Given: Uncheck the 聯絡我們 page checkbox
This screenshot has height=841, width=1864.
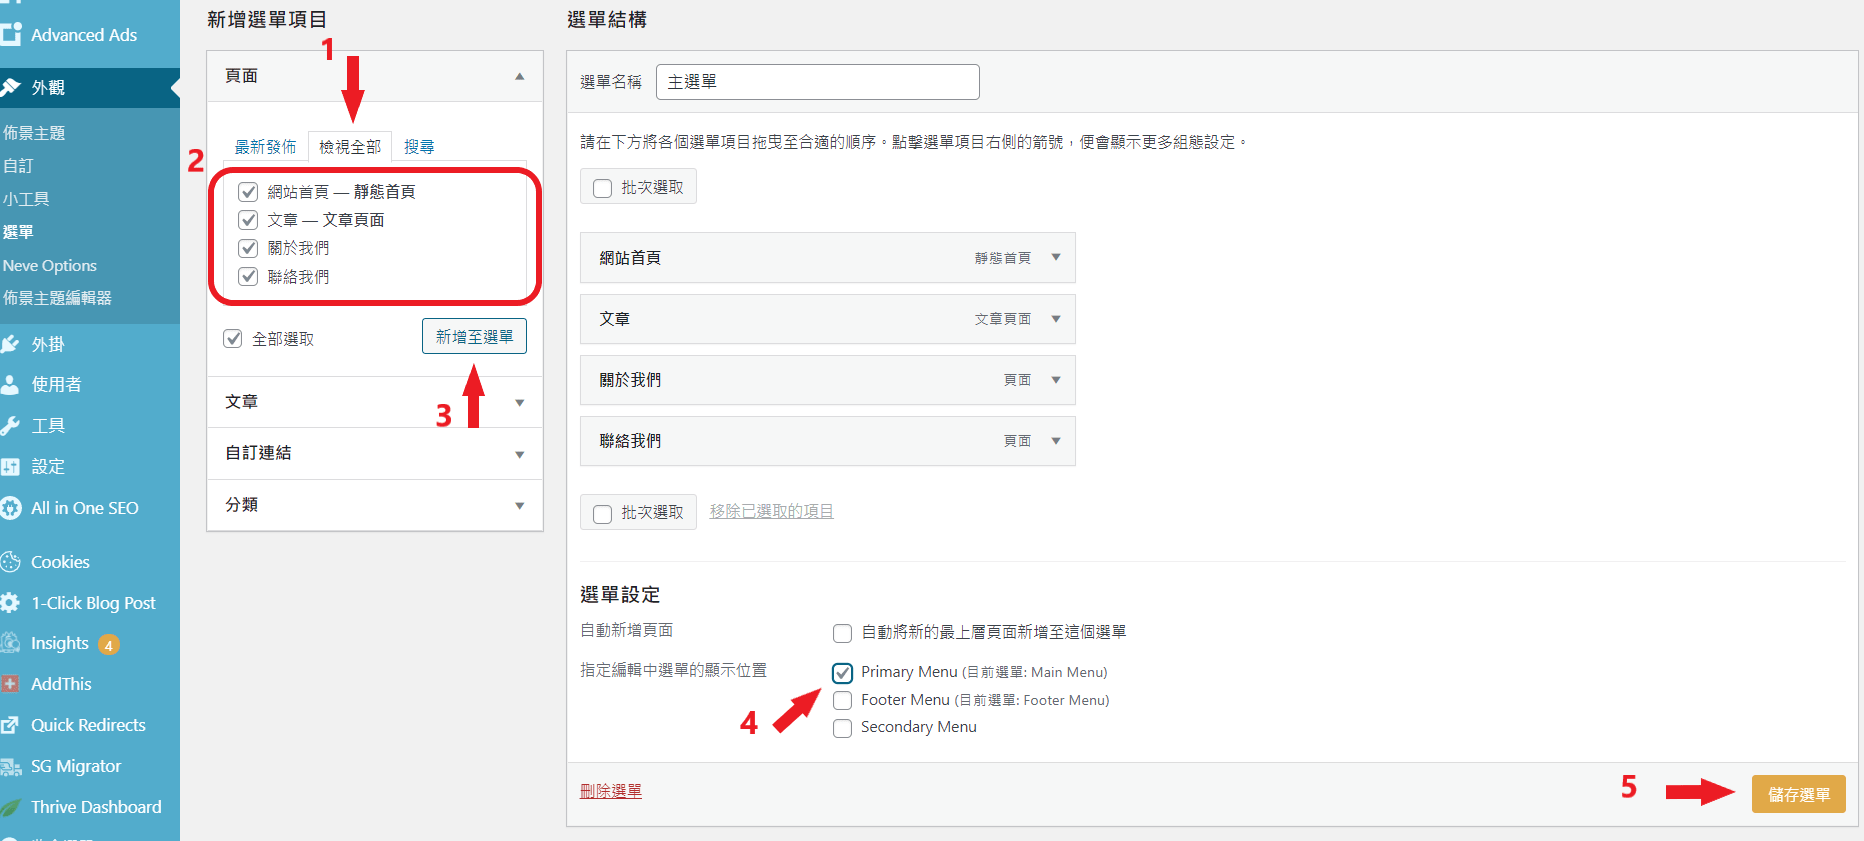Looking at the screenshot, I should coord(249,276).
